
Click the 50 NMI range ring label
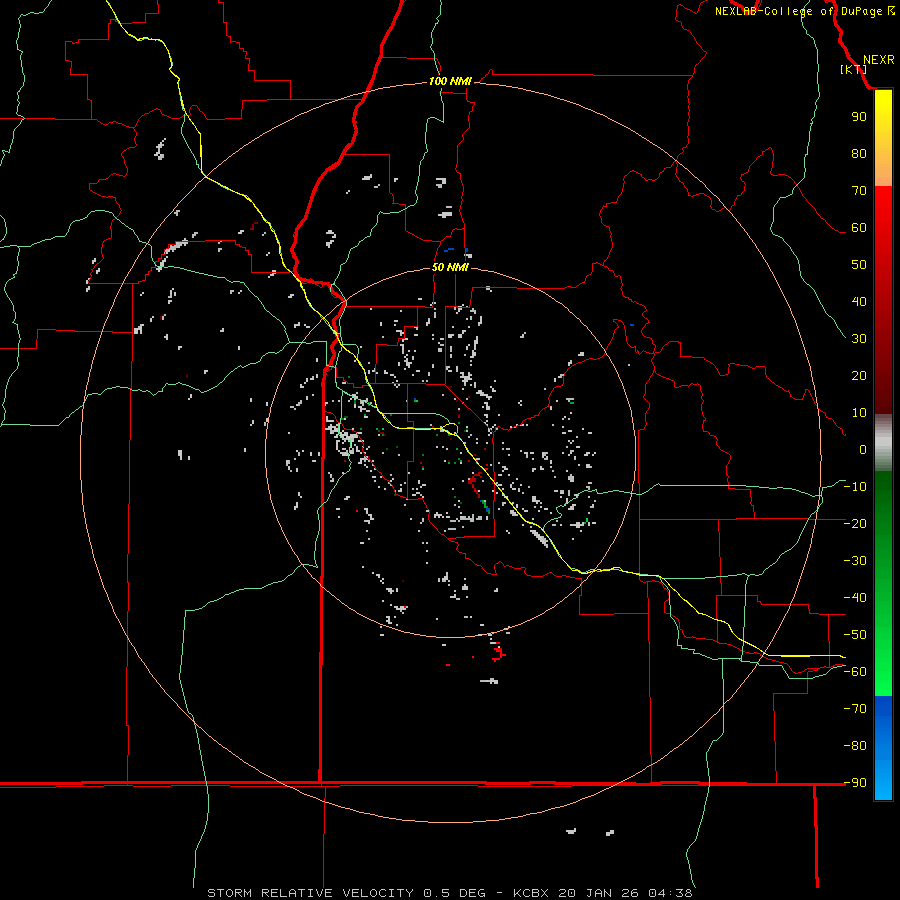450,267
